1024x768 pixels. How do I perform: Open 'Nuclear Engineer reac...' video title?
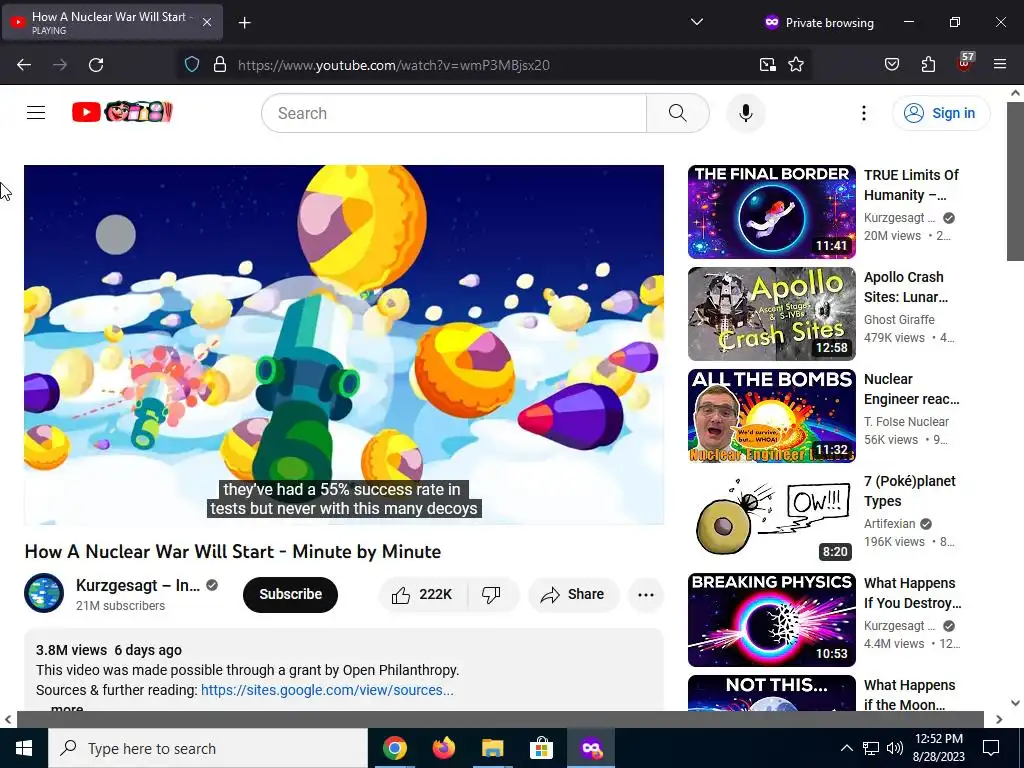tap(911, 389)
